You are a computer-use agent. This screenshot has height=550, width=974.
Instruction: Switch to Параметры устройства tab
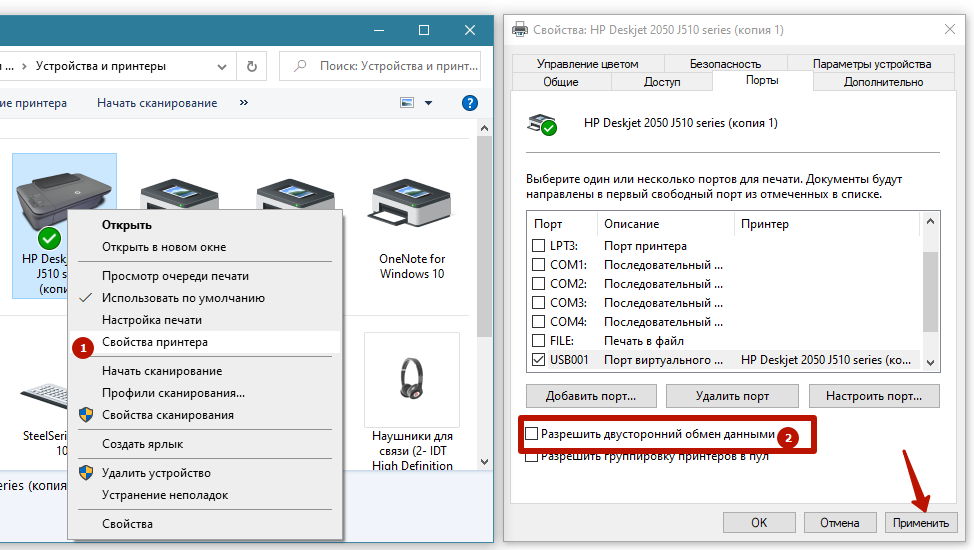point(872,63)
